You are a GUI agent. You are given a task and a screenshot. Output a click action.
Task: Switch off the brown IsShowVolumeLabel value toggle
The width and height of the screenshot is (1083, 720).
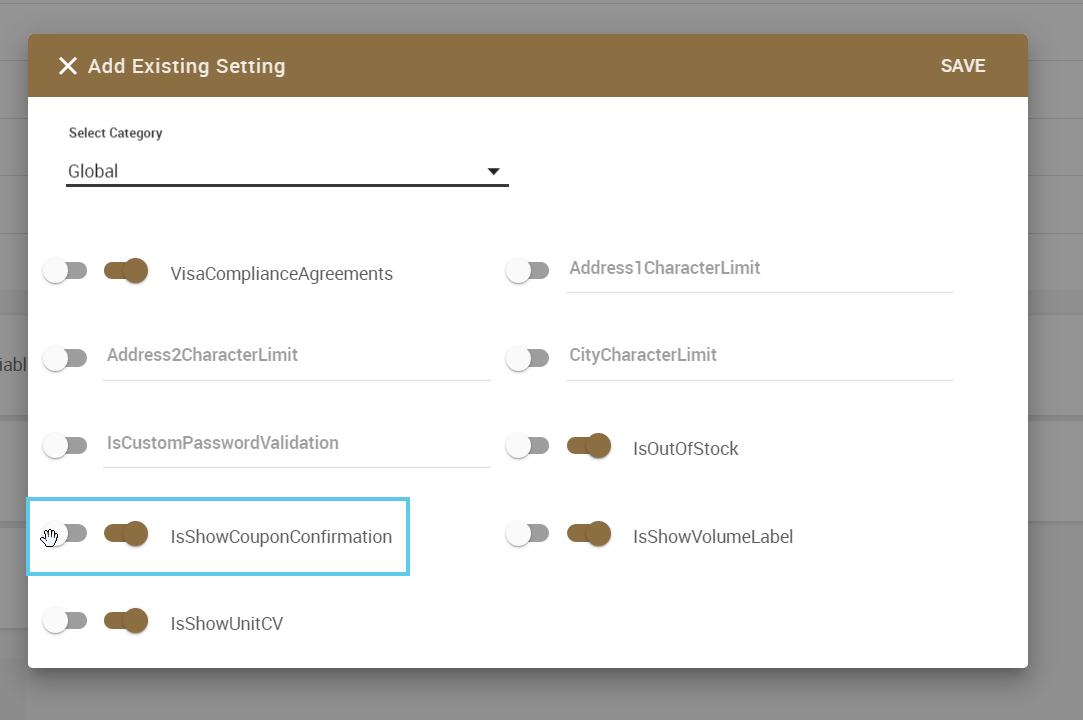(x=589, y=534)
